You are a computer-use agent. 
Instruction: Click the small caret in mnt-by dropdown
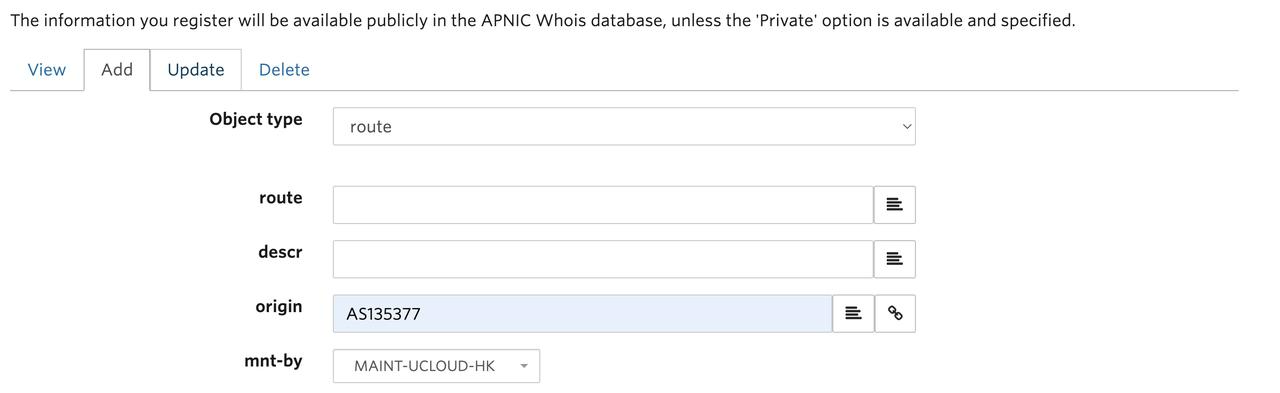click(524, 366)
